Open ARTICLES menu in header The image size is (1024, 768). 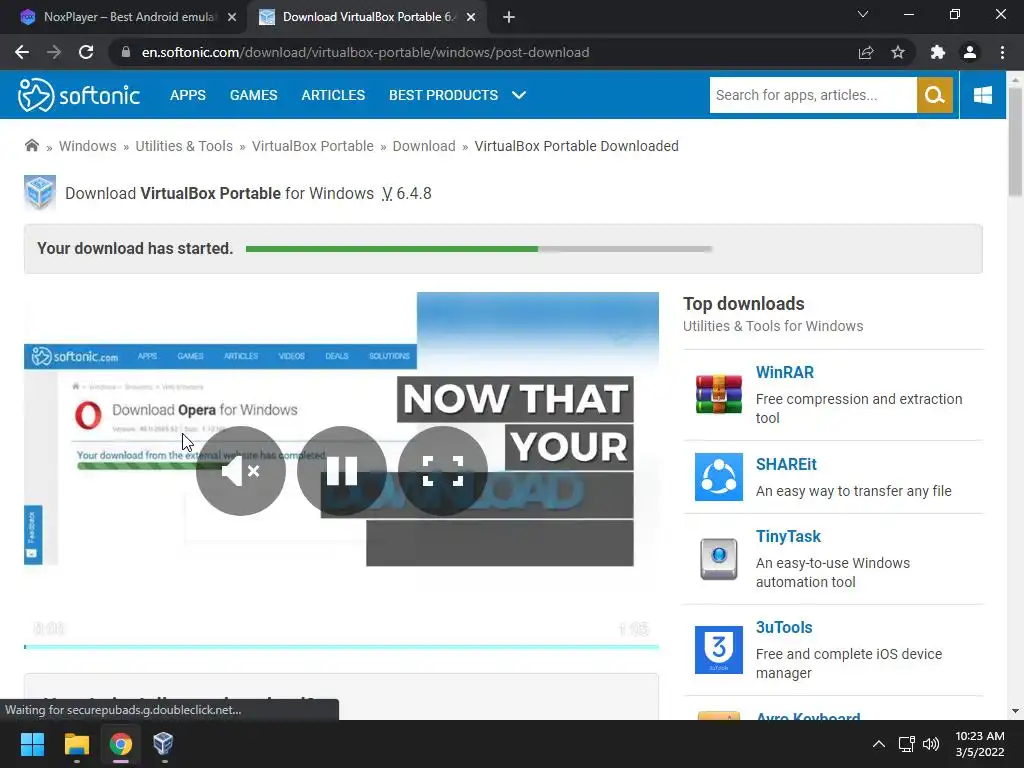point(333,95)
